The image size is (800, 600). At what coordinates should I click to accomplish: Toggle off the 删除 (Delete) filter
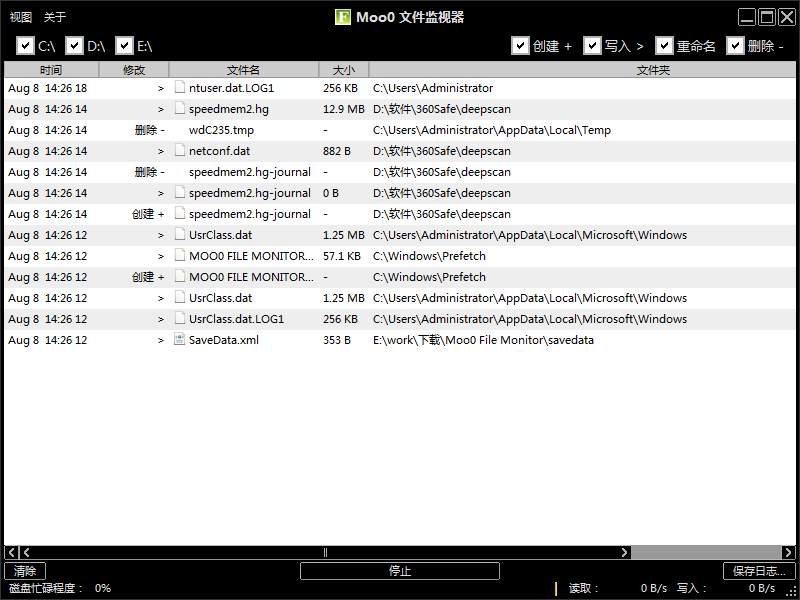tap(735, 45)
